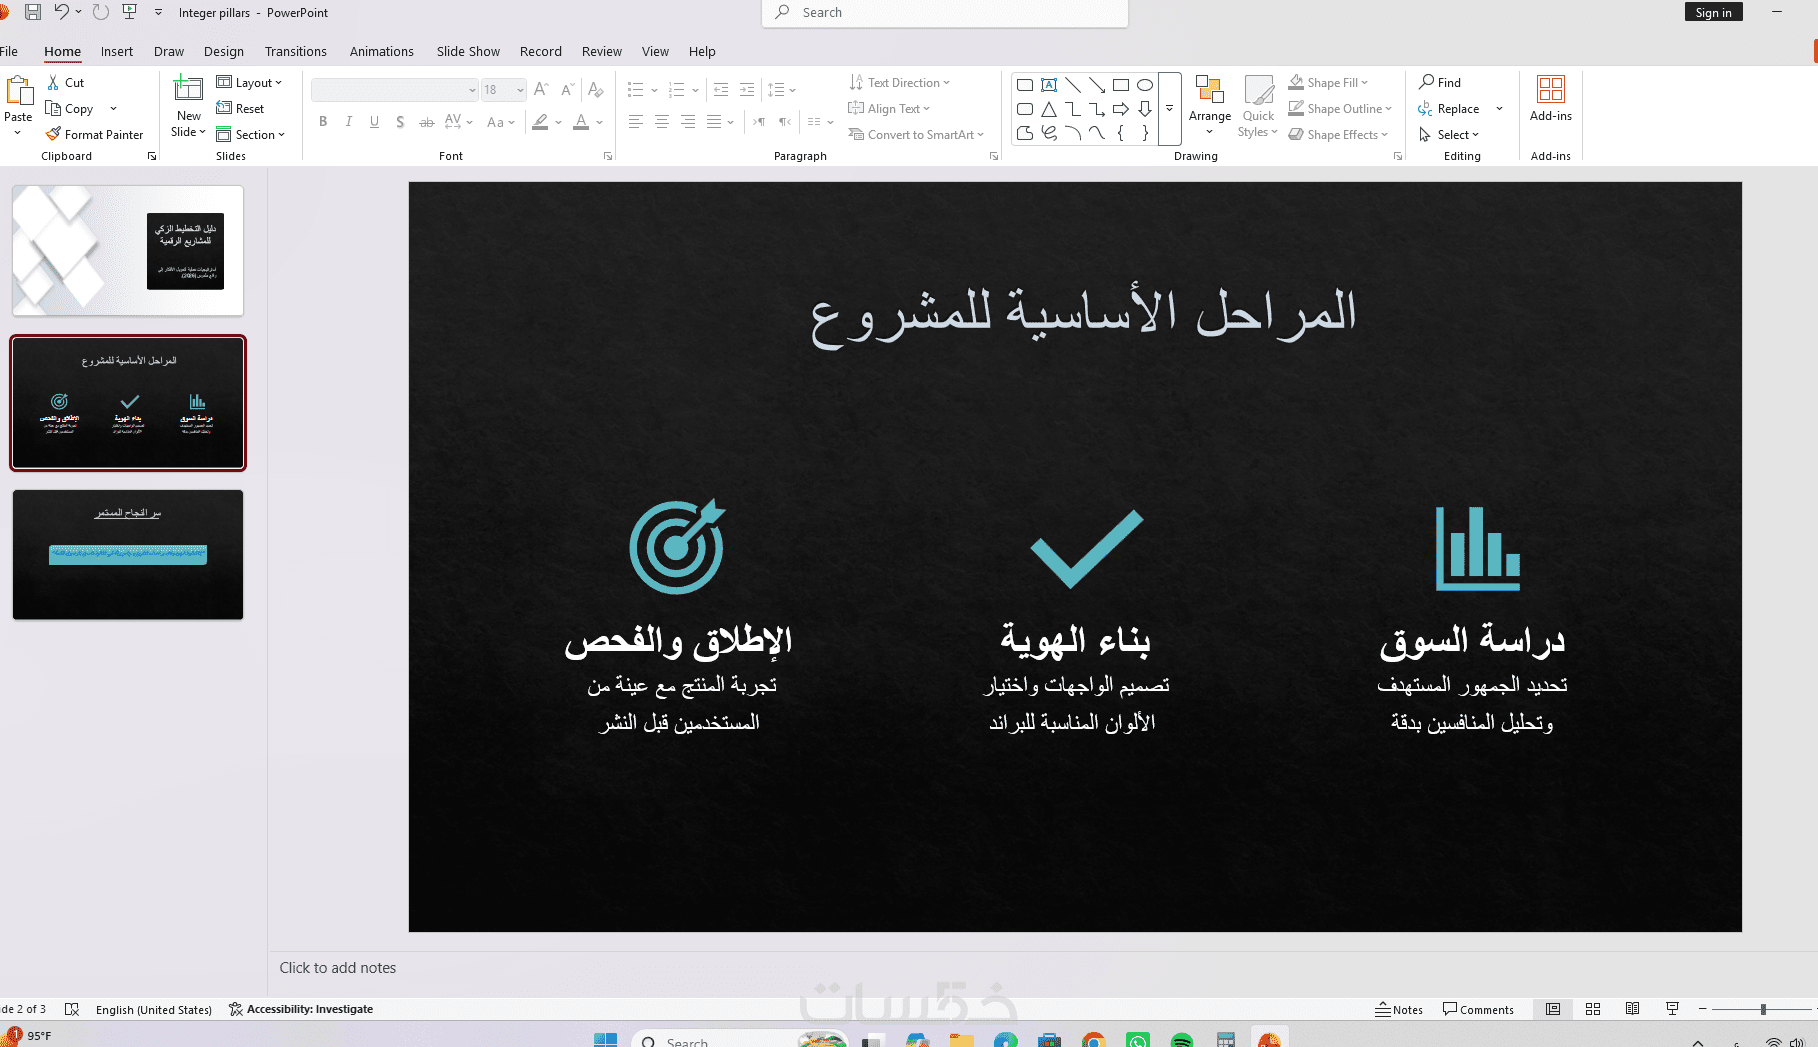The height and width of the screenshot is (1047, 1818).
Task: Select the text box shape in gallery
Action: (x=1049, y=85)
